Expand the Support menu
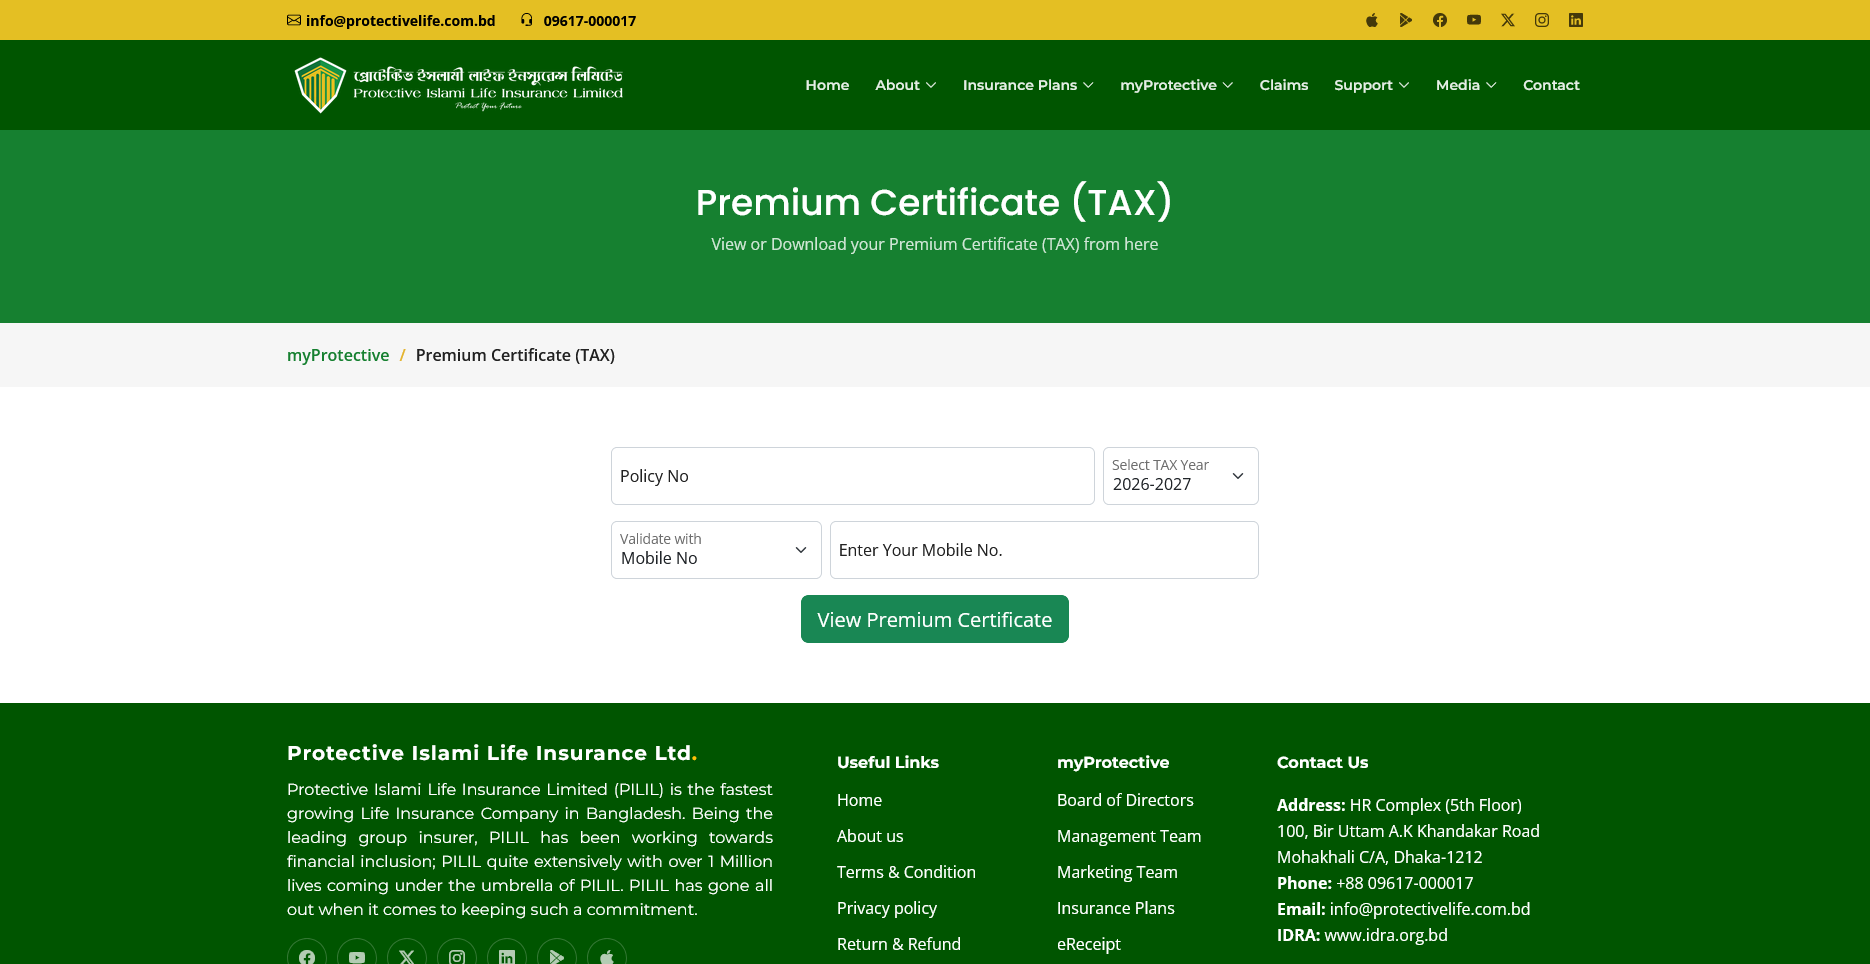This screenshot has height=964, width=1870. pyautogui.click(x=1372, y=85)
